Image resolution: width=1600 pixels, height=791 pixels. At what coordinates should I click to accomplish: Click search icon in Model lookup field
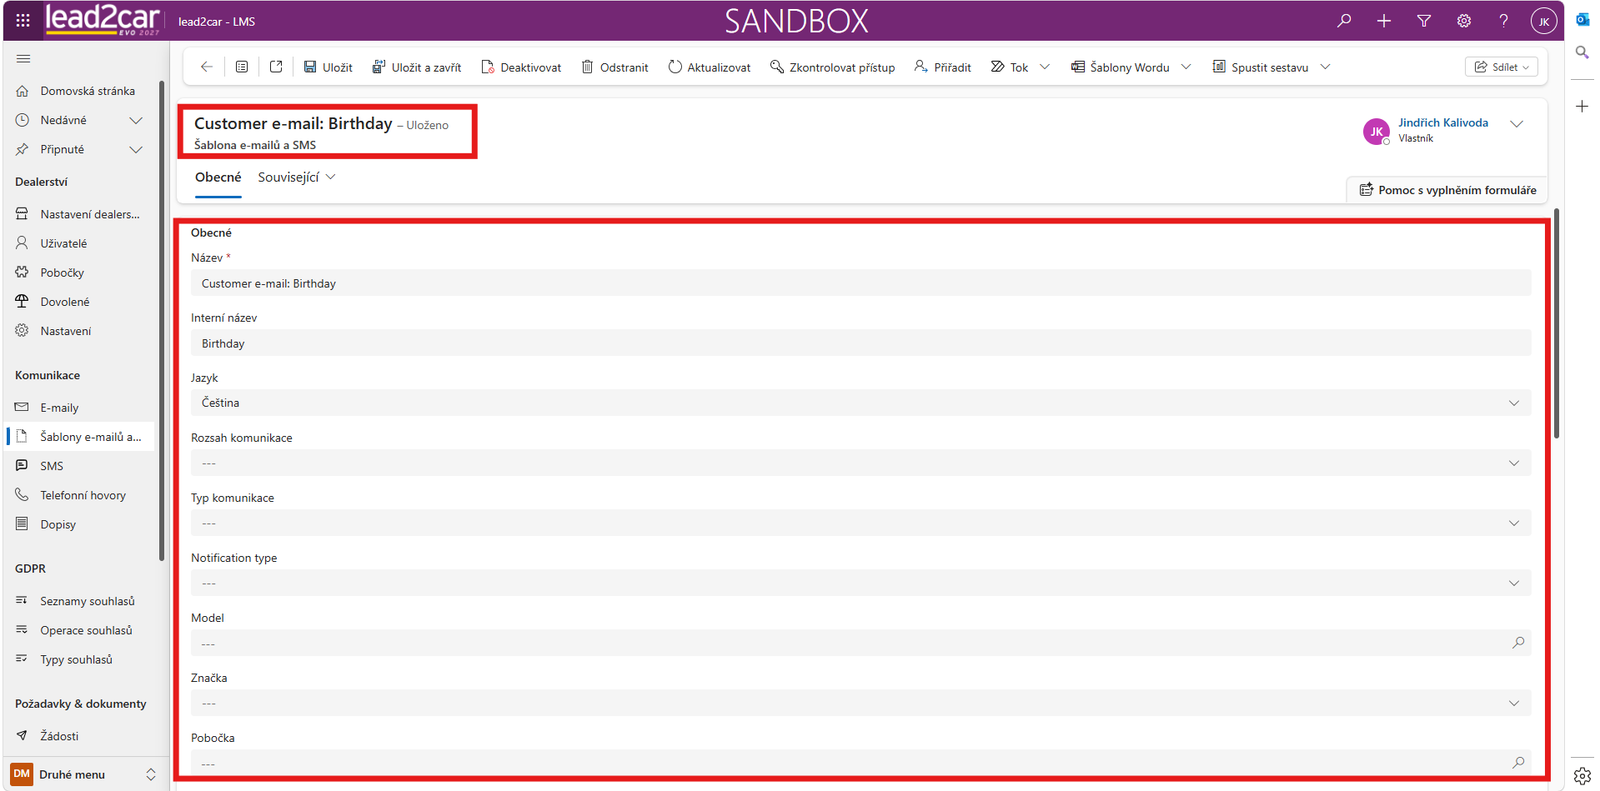1518,643
